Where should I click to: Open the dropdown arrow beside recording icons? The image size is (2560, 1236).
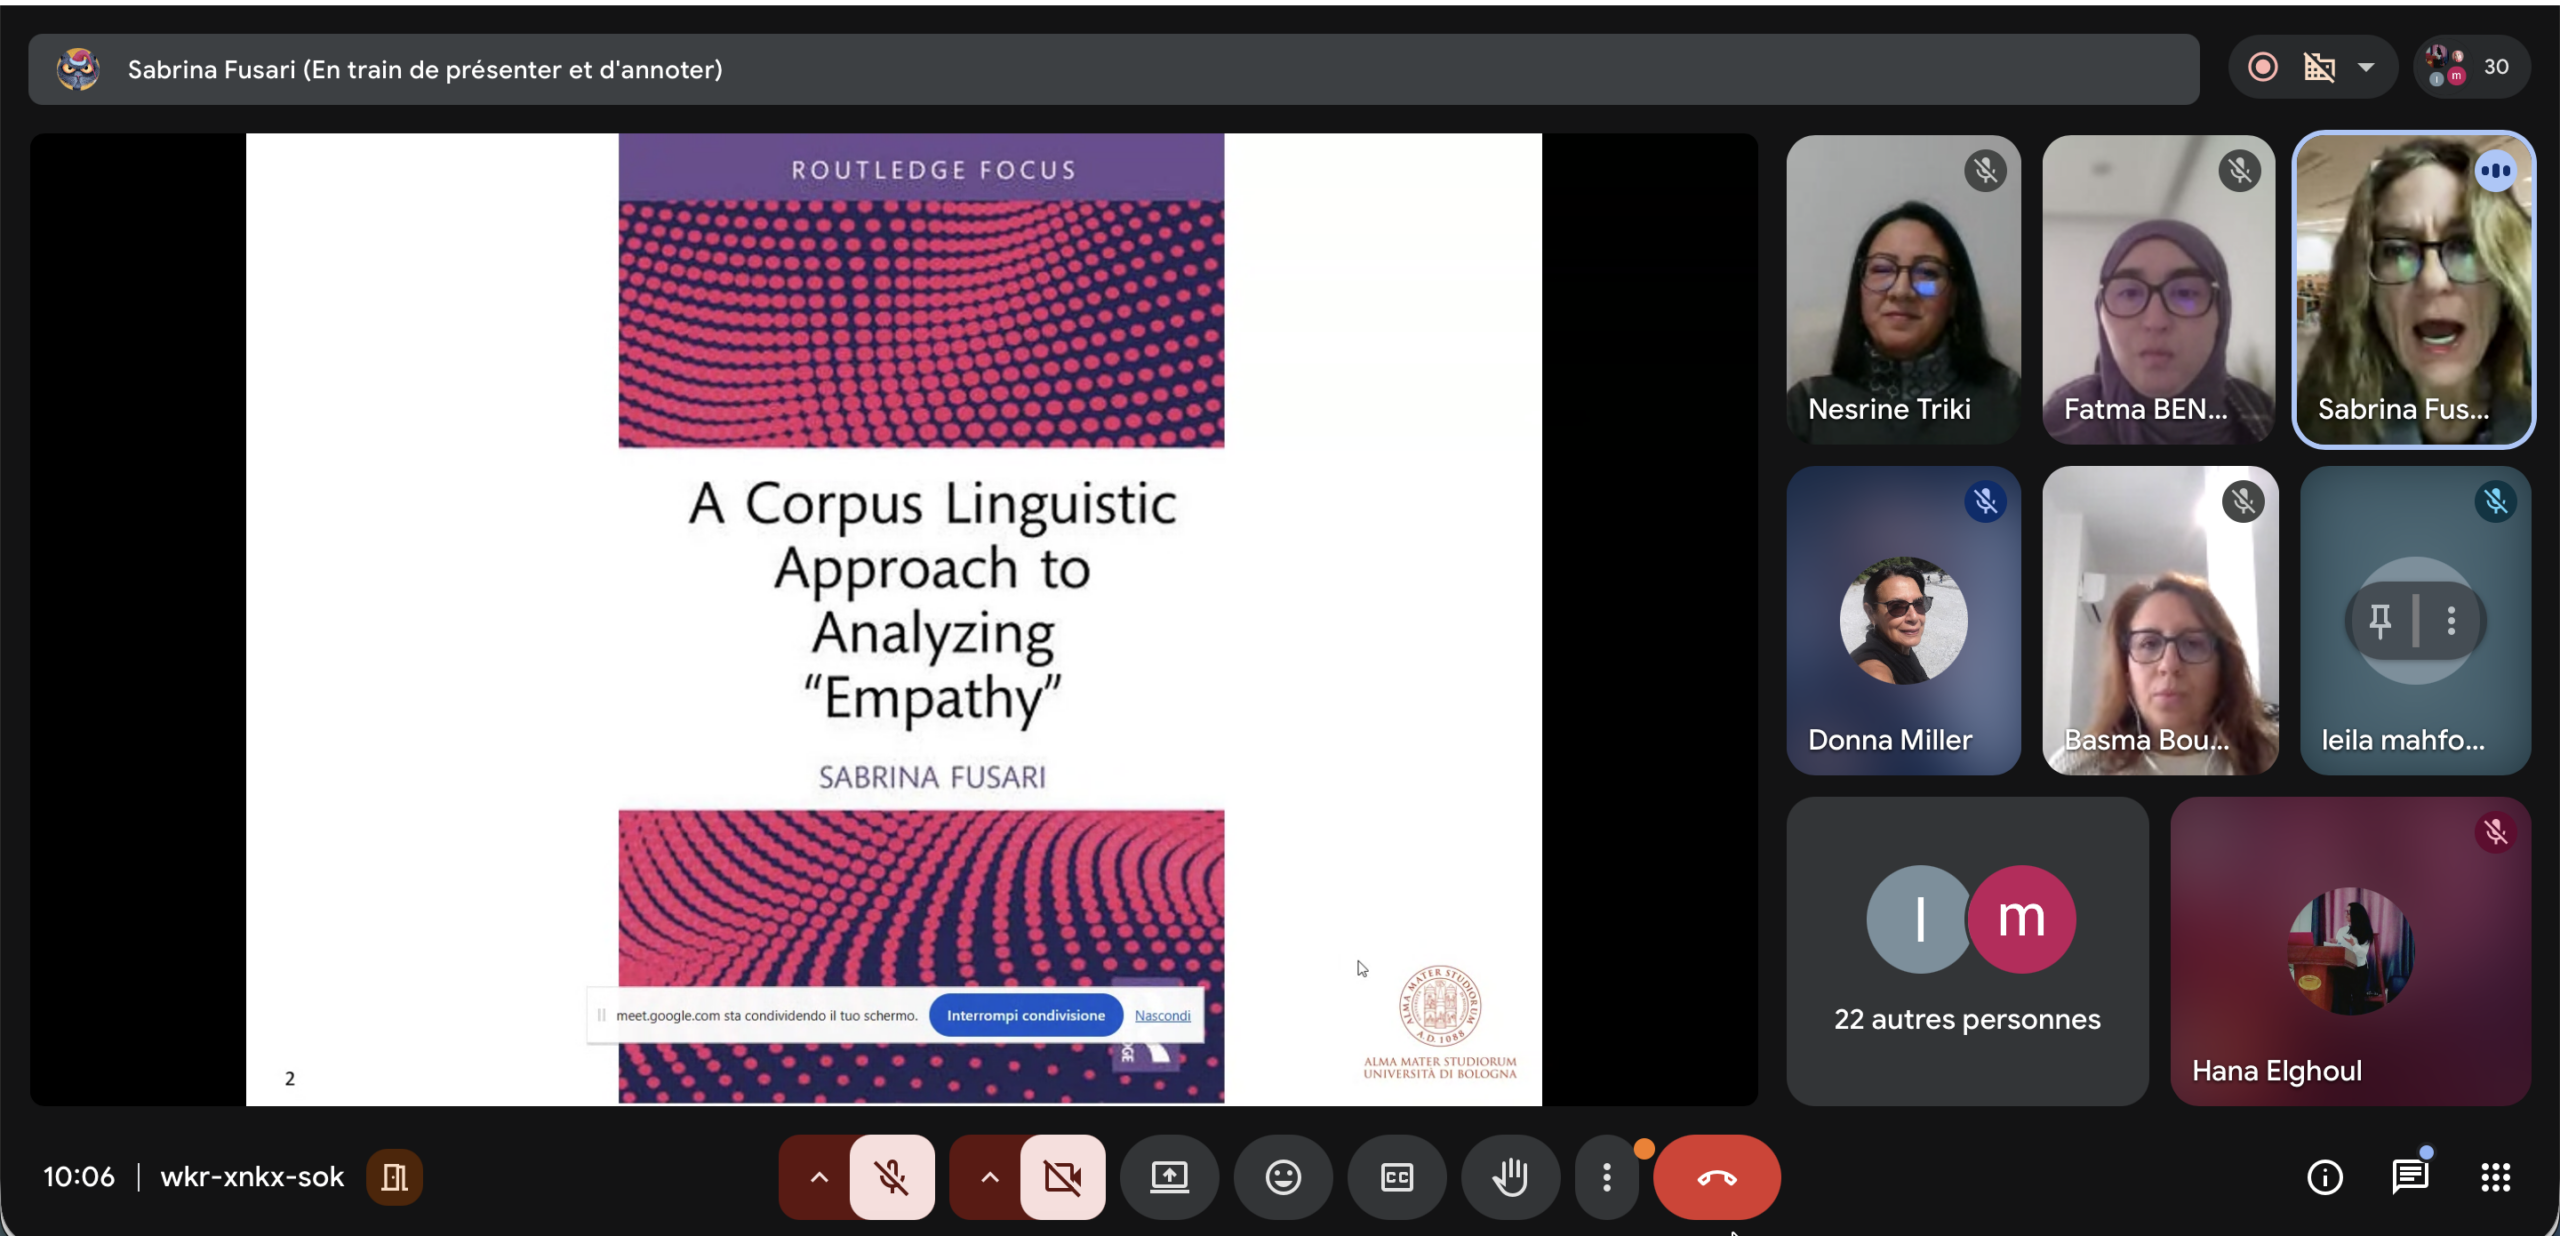[2366, 67]
